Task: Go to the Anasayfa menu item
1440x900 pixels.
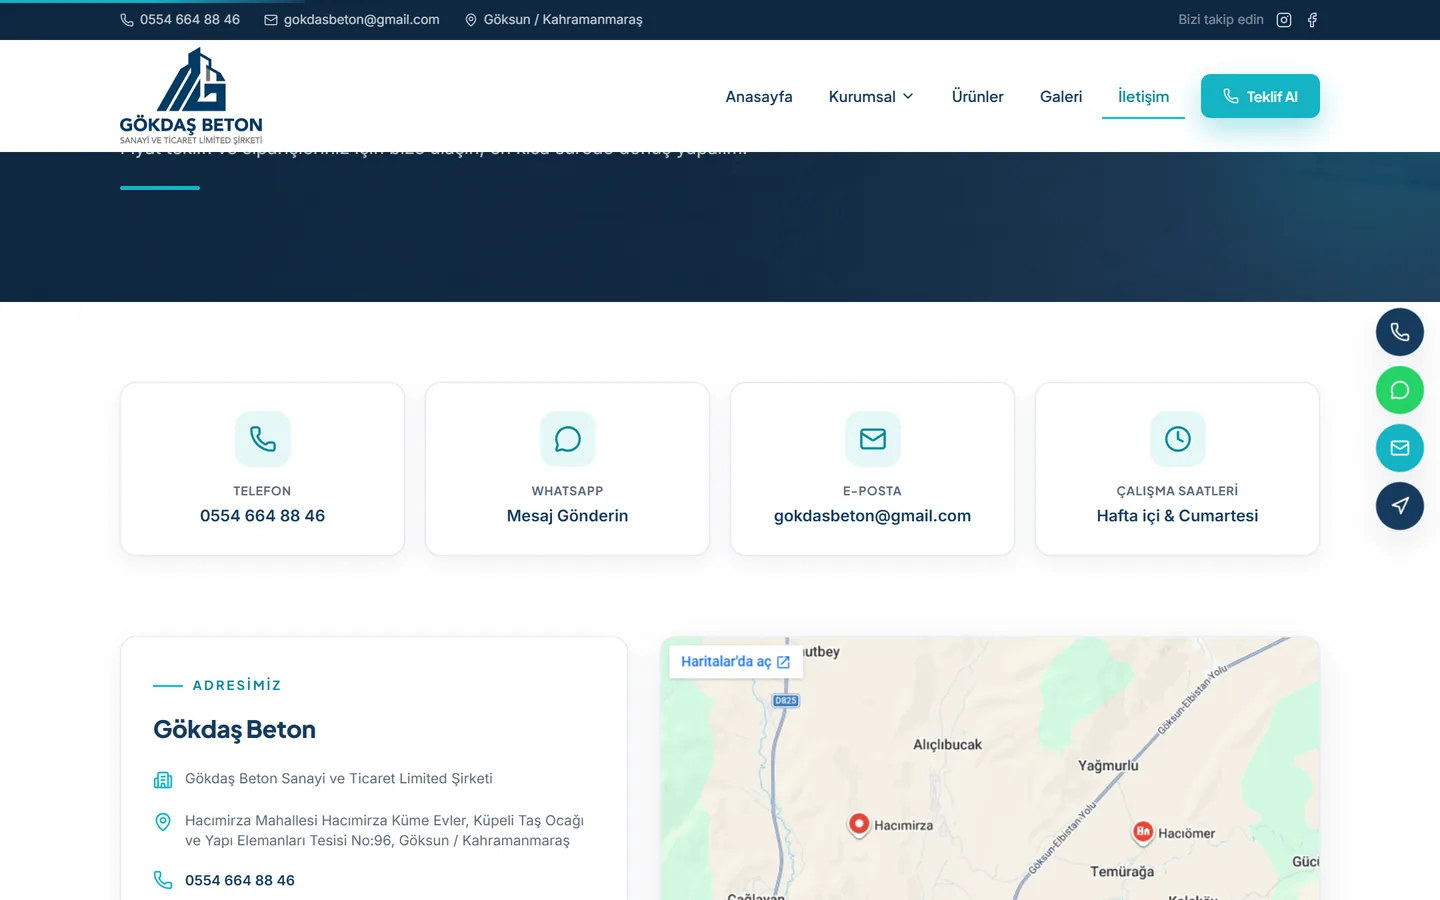Action: pyautogui.click(x=759, y=96)
